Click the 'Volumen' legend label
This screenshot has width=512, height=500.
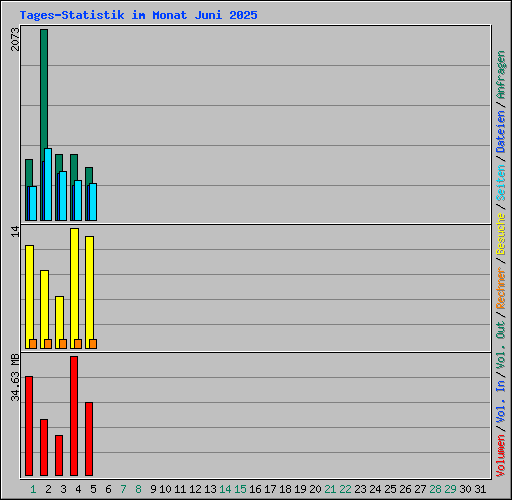[501, 456]
